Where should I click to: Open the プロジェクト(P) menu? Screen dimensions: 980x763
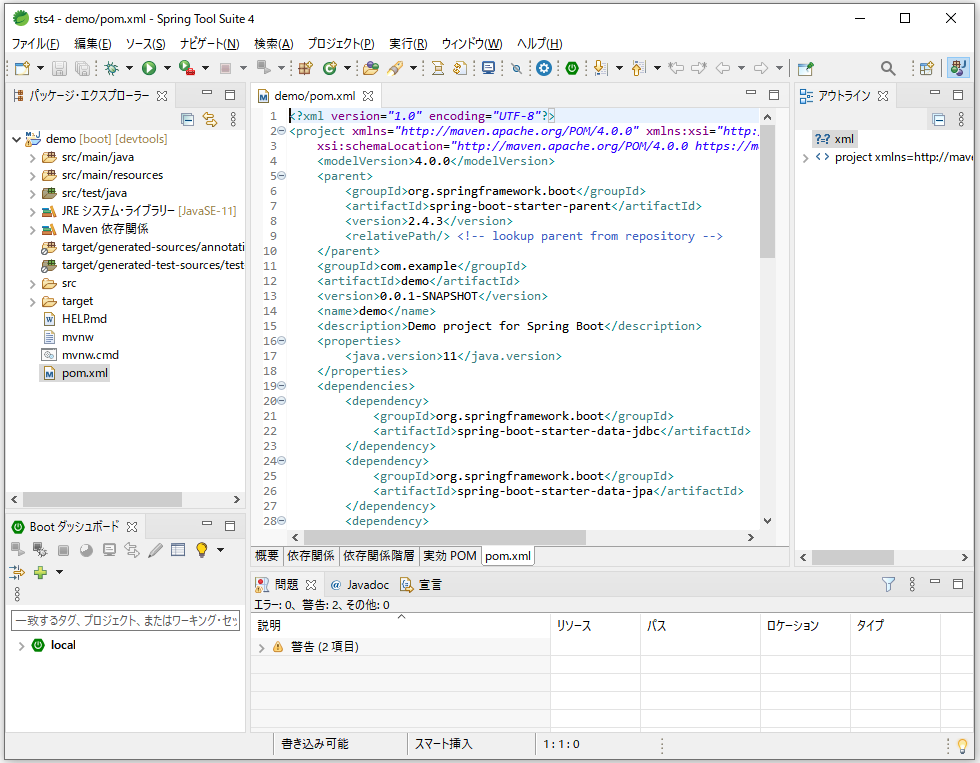click(340, 44)
